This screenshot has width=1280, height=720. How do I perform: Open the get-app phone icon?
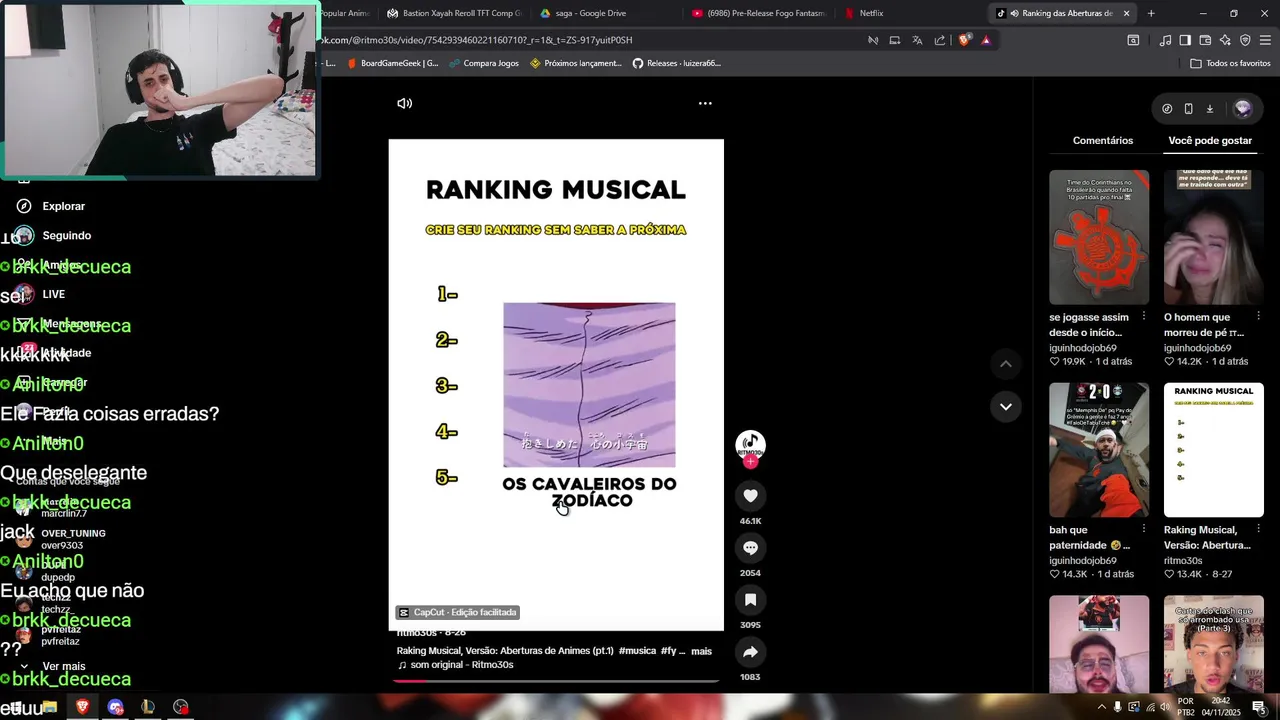(1188, 108)
